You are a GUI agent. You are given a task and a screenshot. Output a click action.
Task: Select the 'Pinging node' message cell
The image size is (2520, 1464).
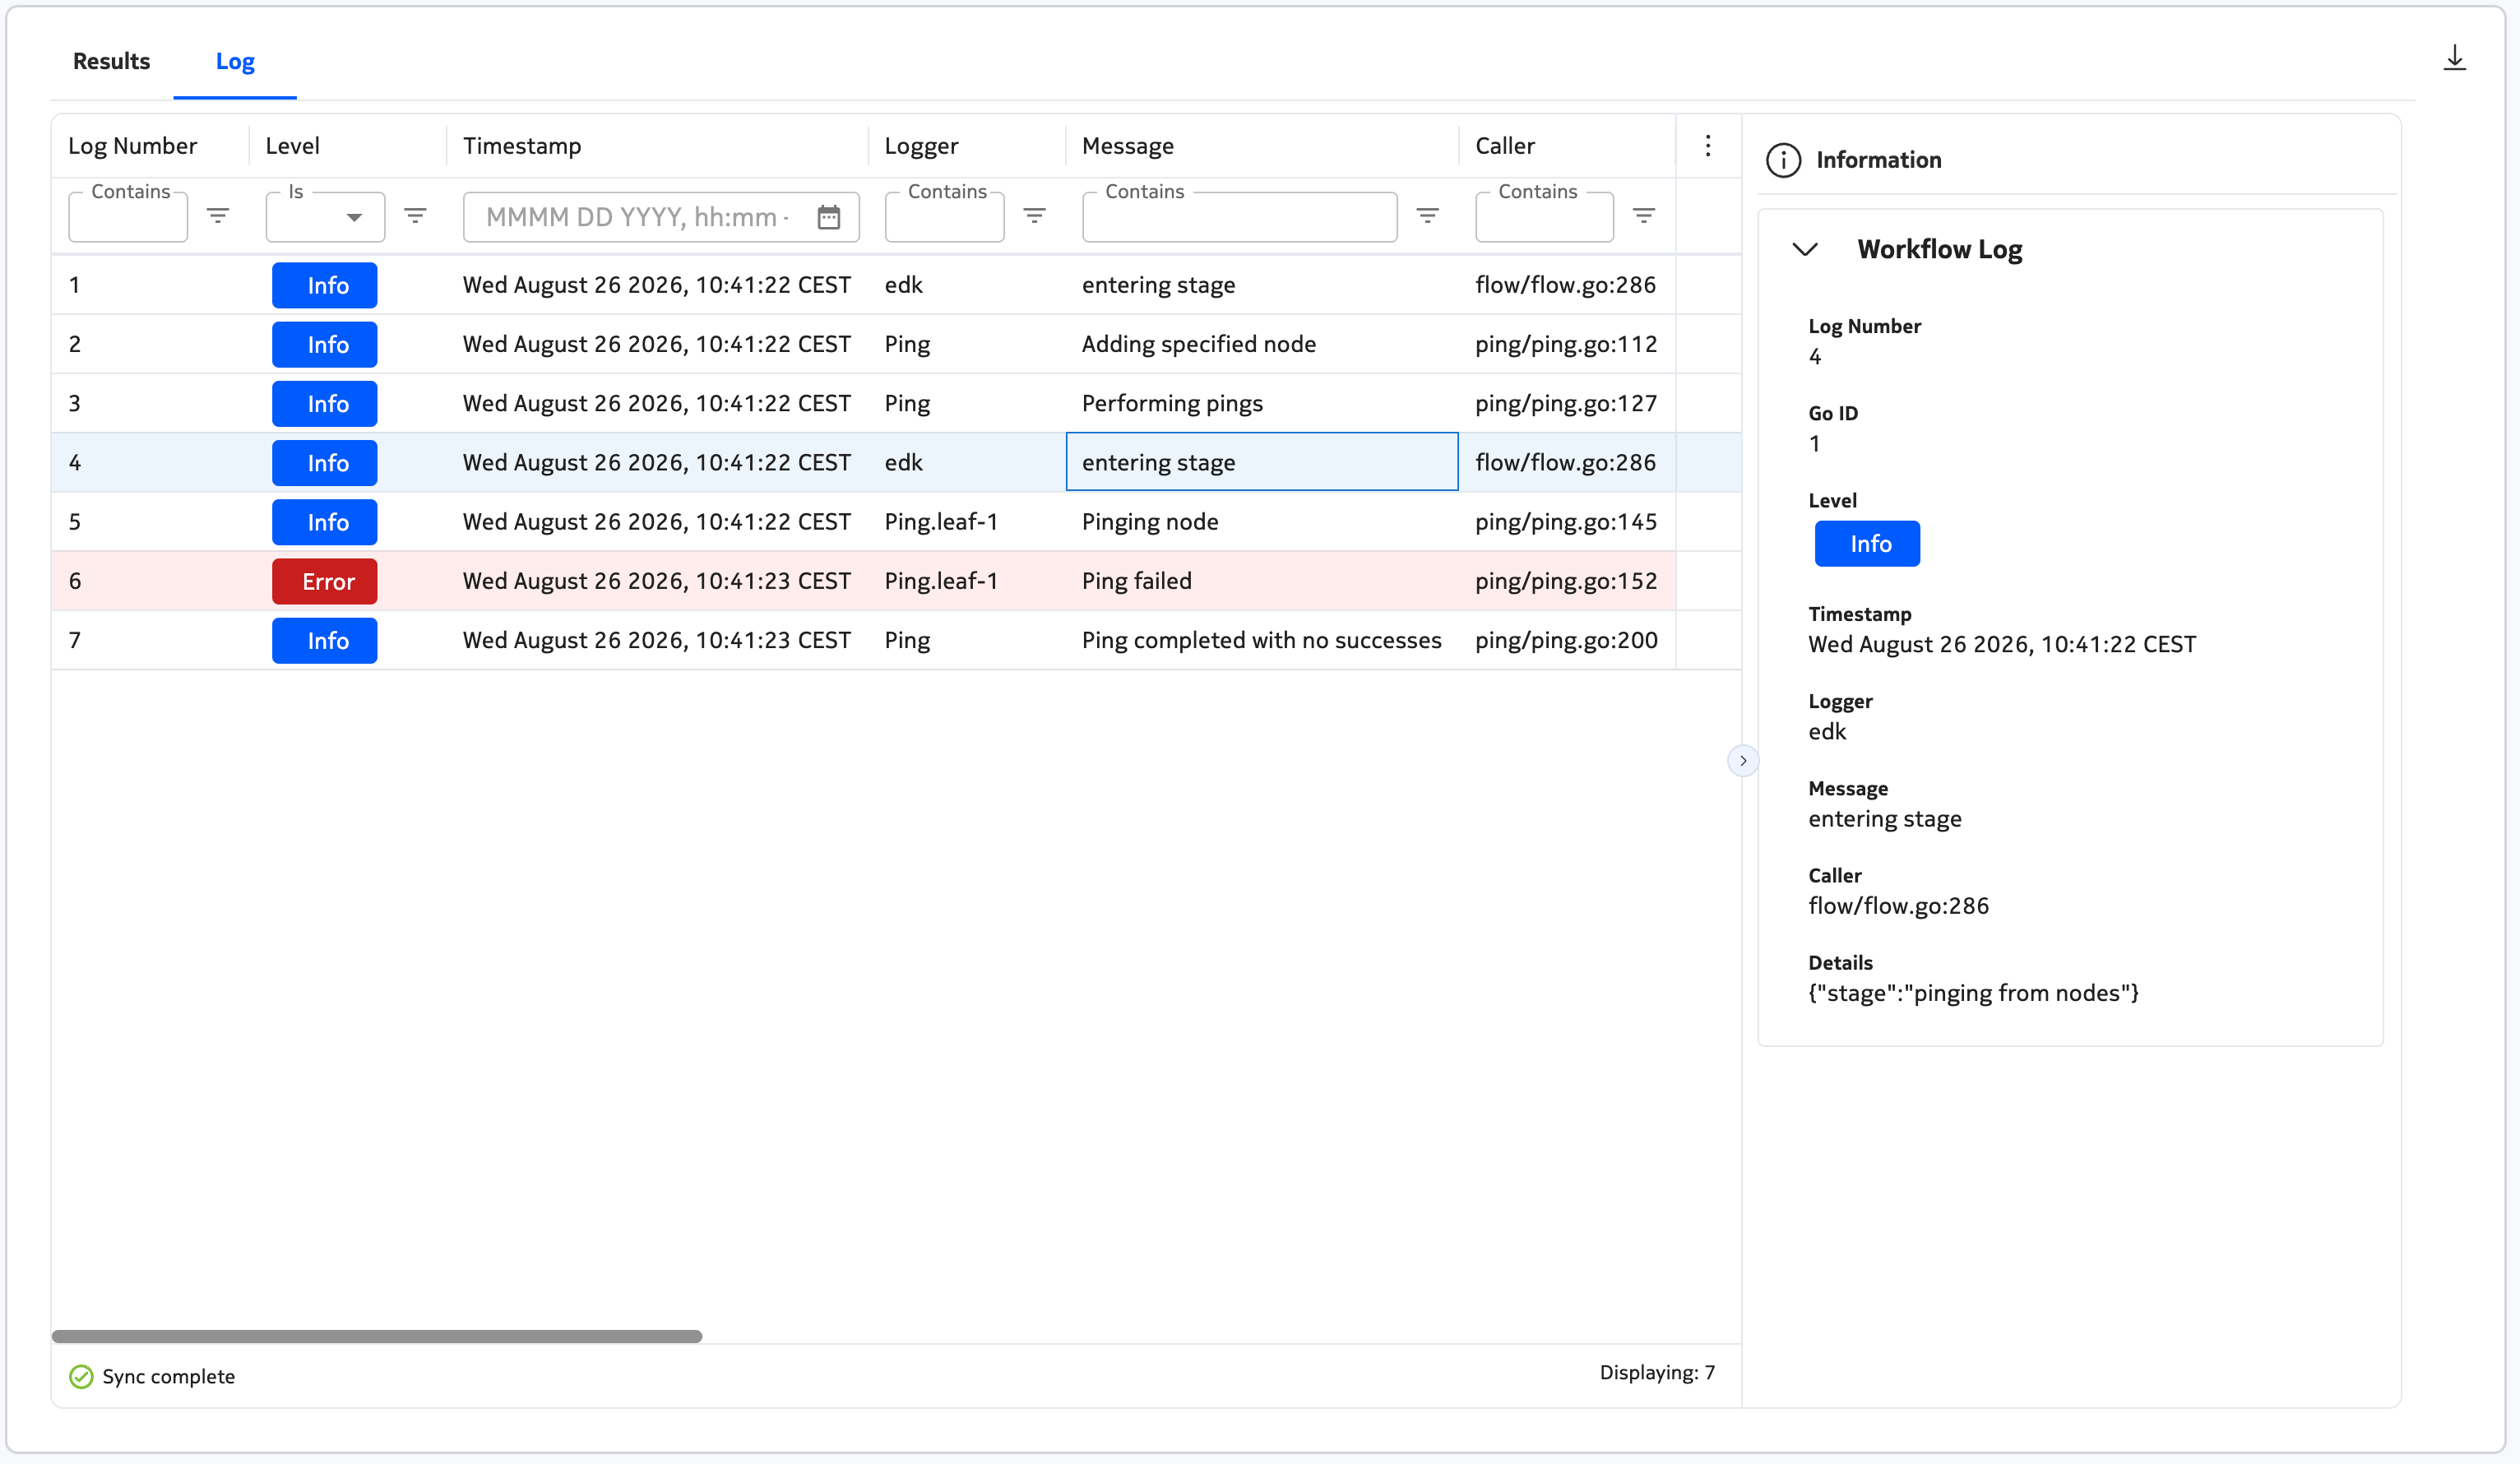(1262, 522)
